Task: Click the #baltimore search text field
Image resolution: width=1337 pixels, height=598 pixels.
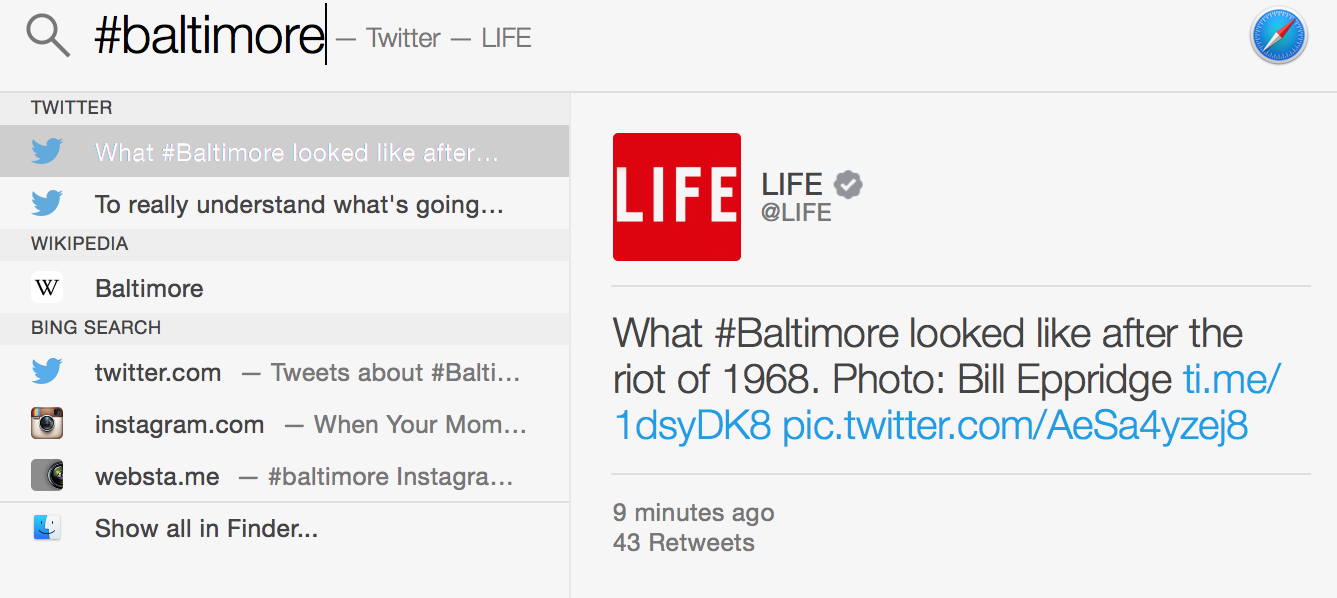Action: [x=209, y=37]
